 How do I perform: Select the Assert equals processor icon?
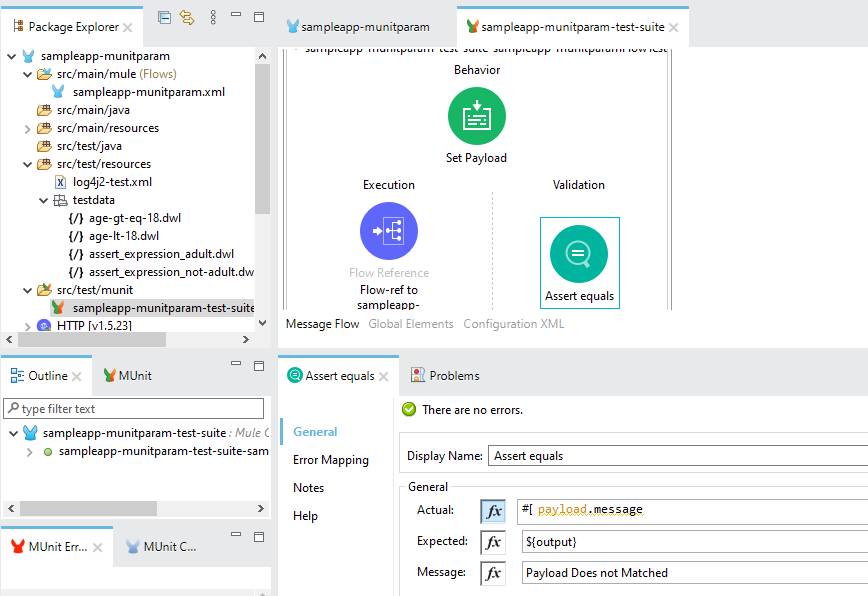[578, 254]
